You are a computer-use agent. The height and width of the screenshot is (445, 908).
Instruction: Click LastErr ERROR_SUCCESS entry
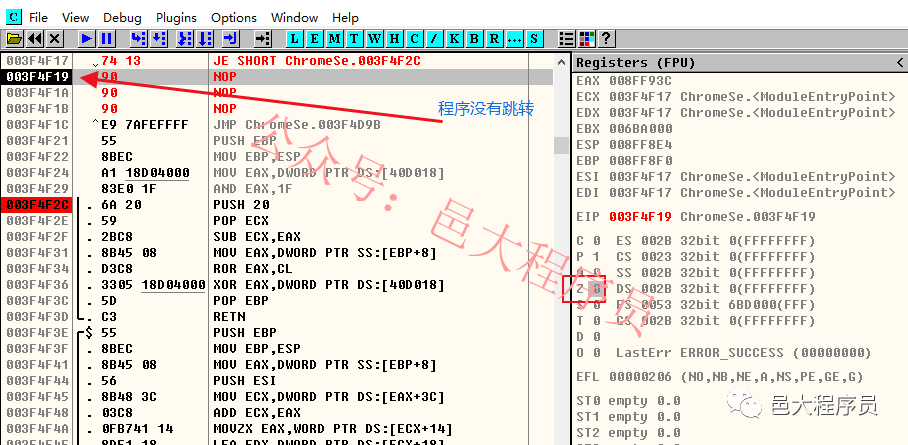[744, 353]
